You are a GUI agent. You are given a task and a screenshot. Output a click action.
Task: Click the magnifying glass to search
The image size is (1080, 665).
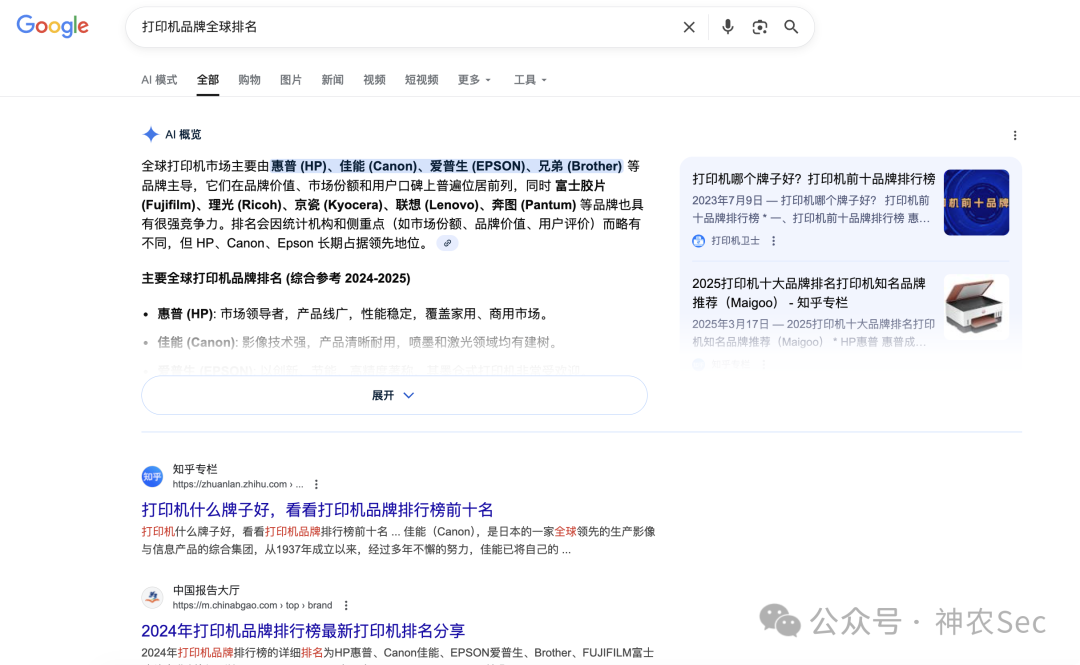[x=791, y=27]
